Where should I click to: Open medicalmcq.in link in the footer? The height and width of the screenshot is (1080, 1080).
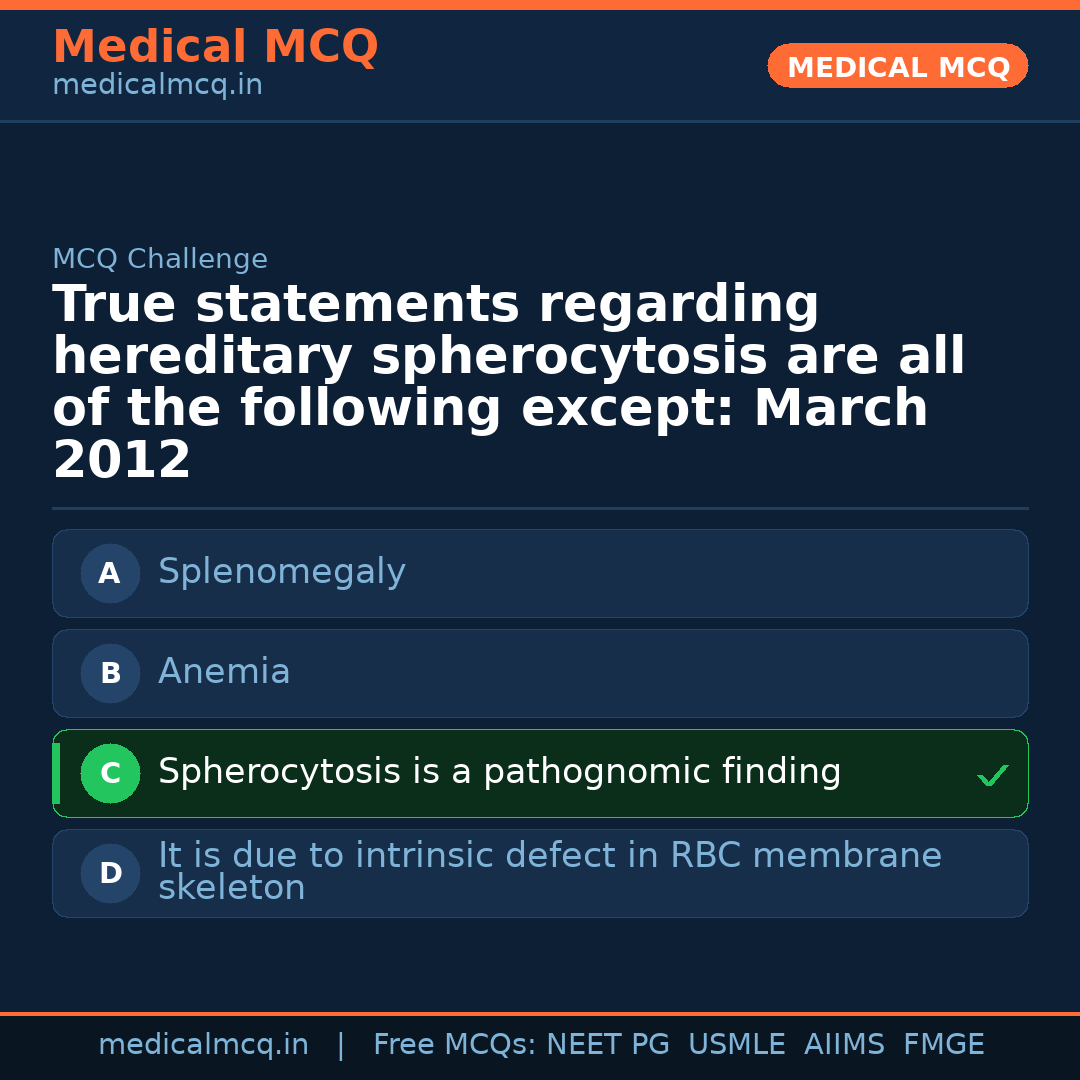[x=203, y=1045]
